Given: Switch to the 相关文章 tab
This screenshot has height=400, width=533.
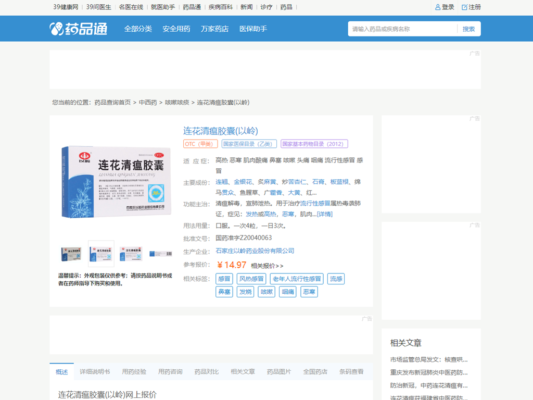Looking at the screenshot, I should [243, 372].
